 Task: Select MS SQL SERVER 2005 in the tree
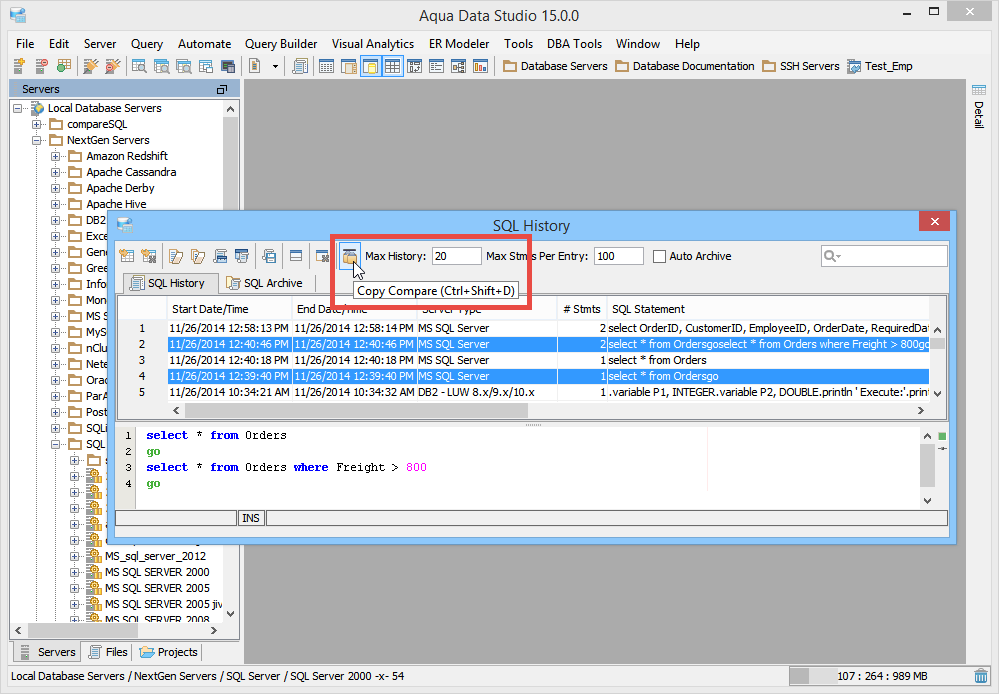(x=157, y=588)
